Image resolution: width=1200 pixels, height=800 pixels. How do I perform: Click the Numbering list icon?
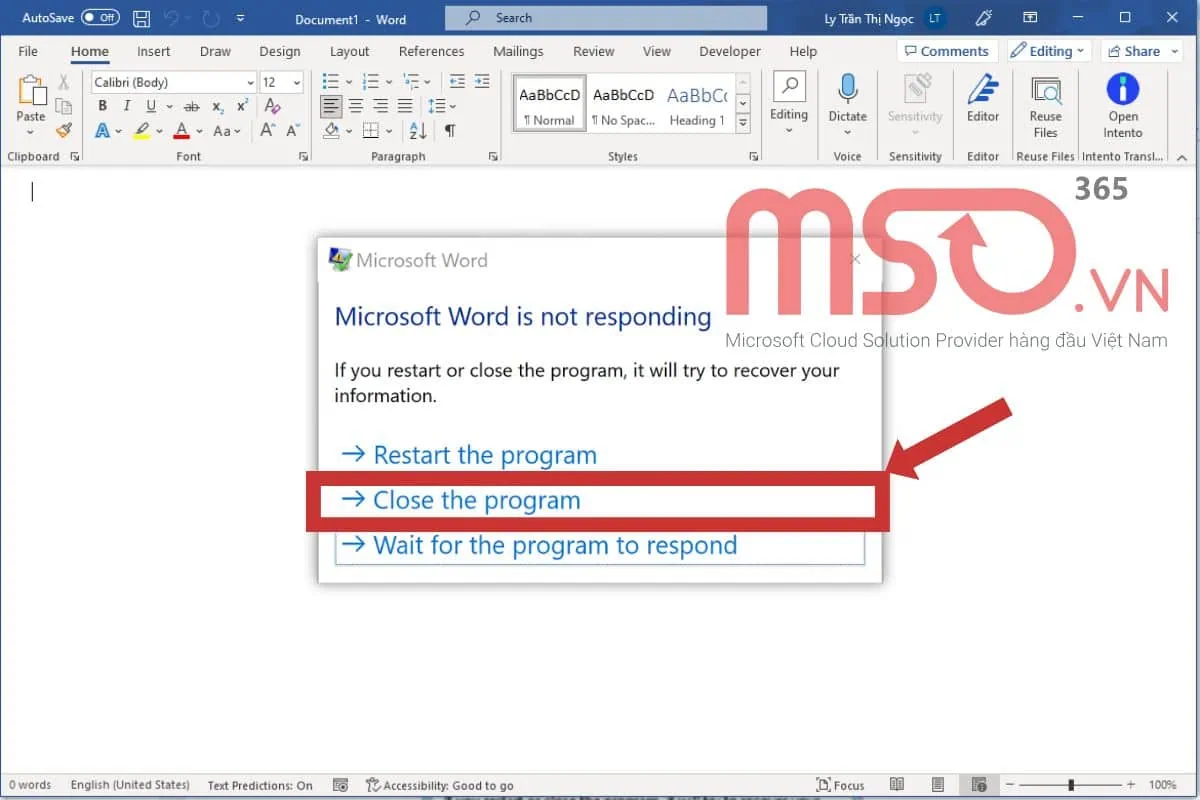370,82
